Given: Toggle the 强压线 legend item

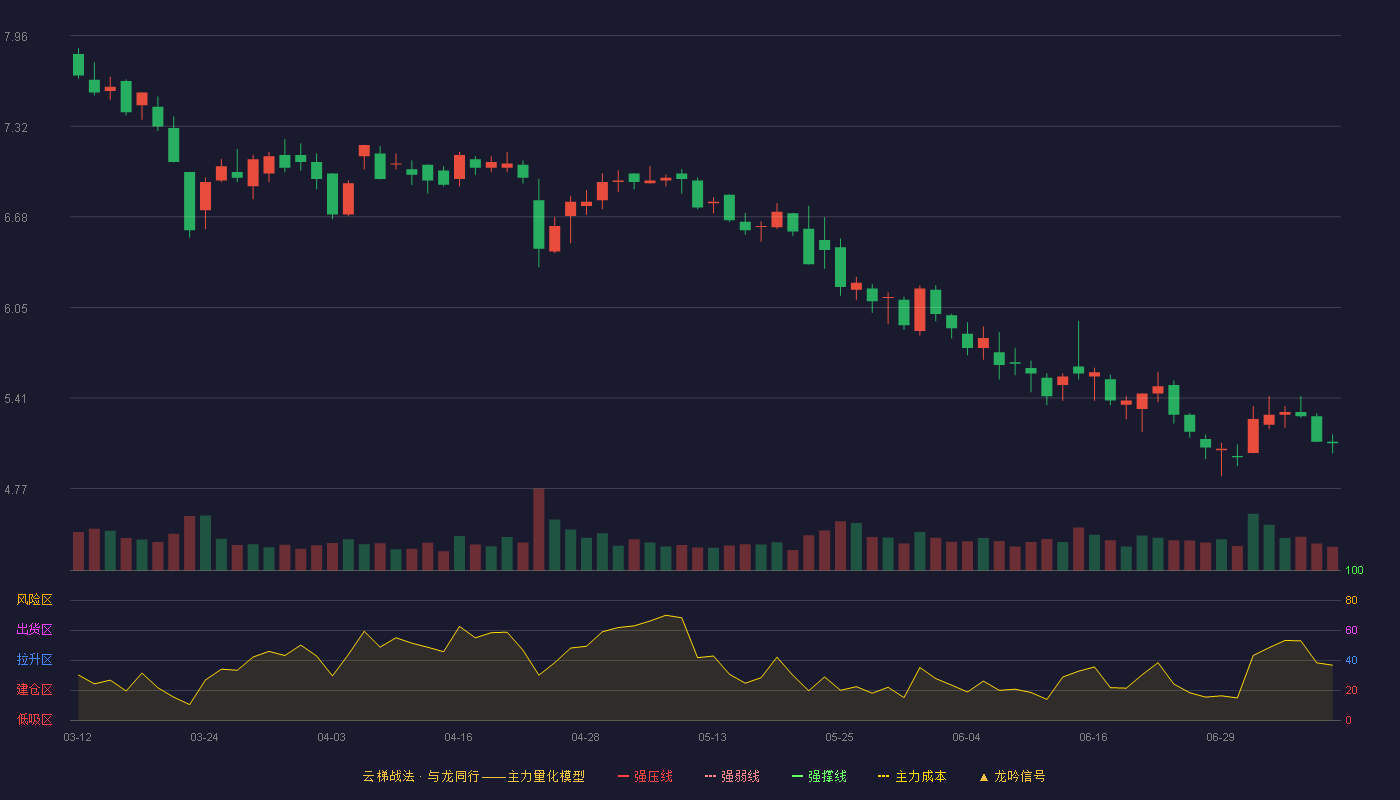Looking at the screenshot, I should 645,776.
